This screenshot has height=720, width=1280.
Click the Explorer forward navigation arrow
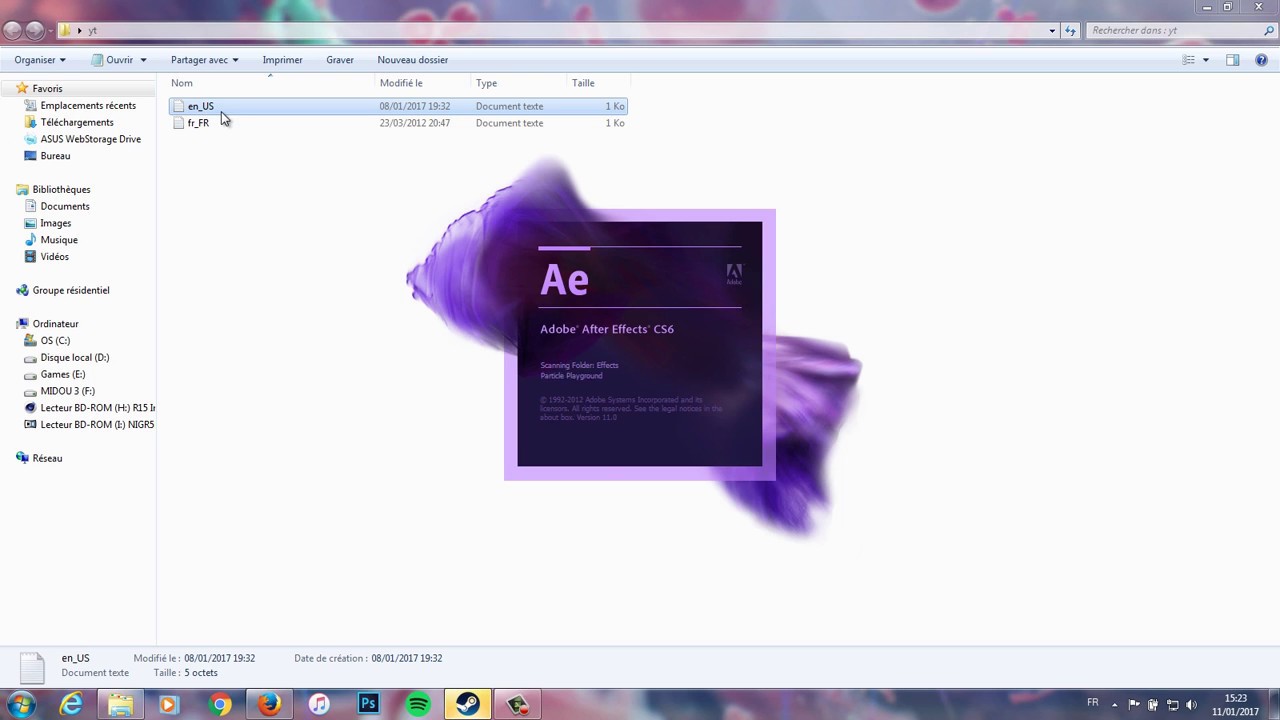tap(34, 30)
